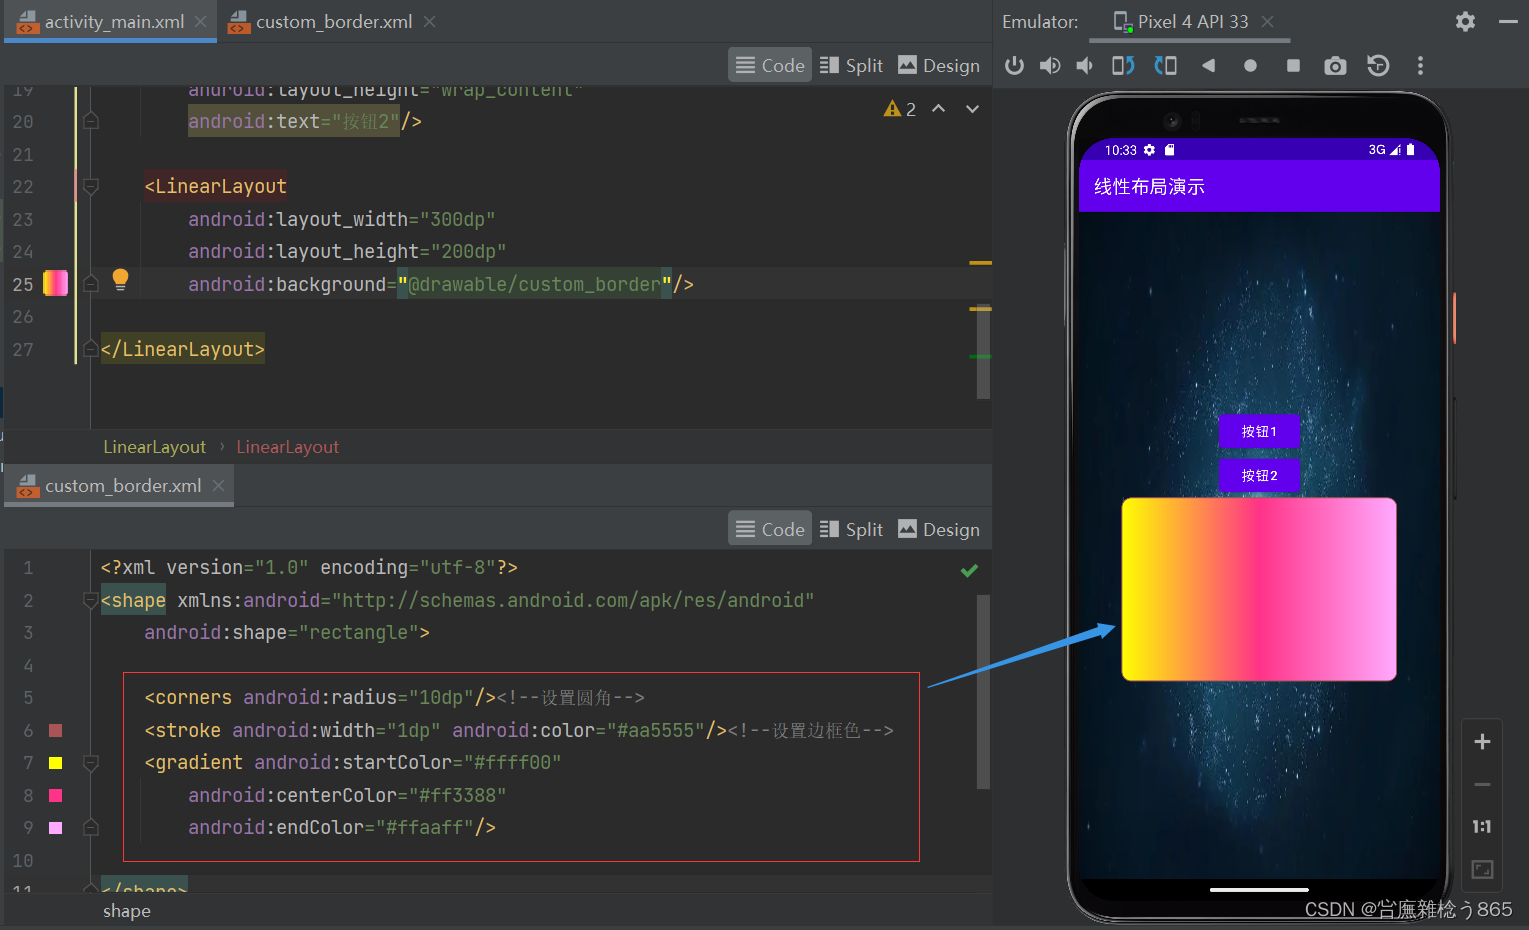
Task: Minimize the Emulator tool window
Action: click(x=1508, y=21)
